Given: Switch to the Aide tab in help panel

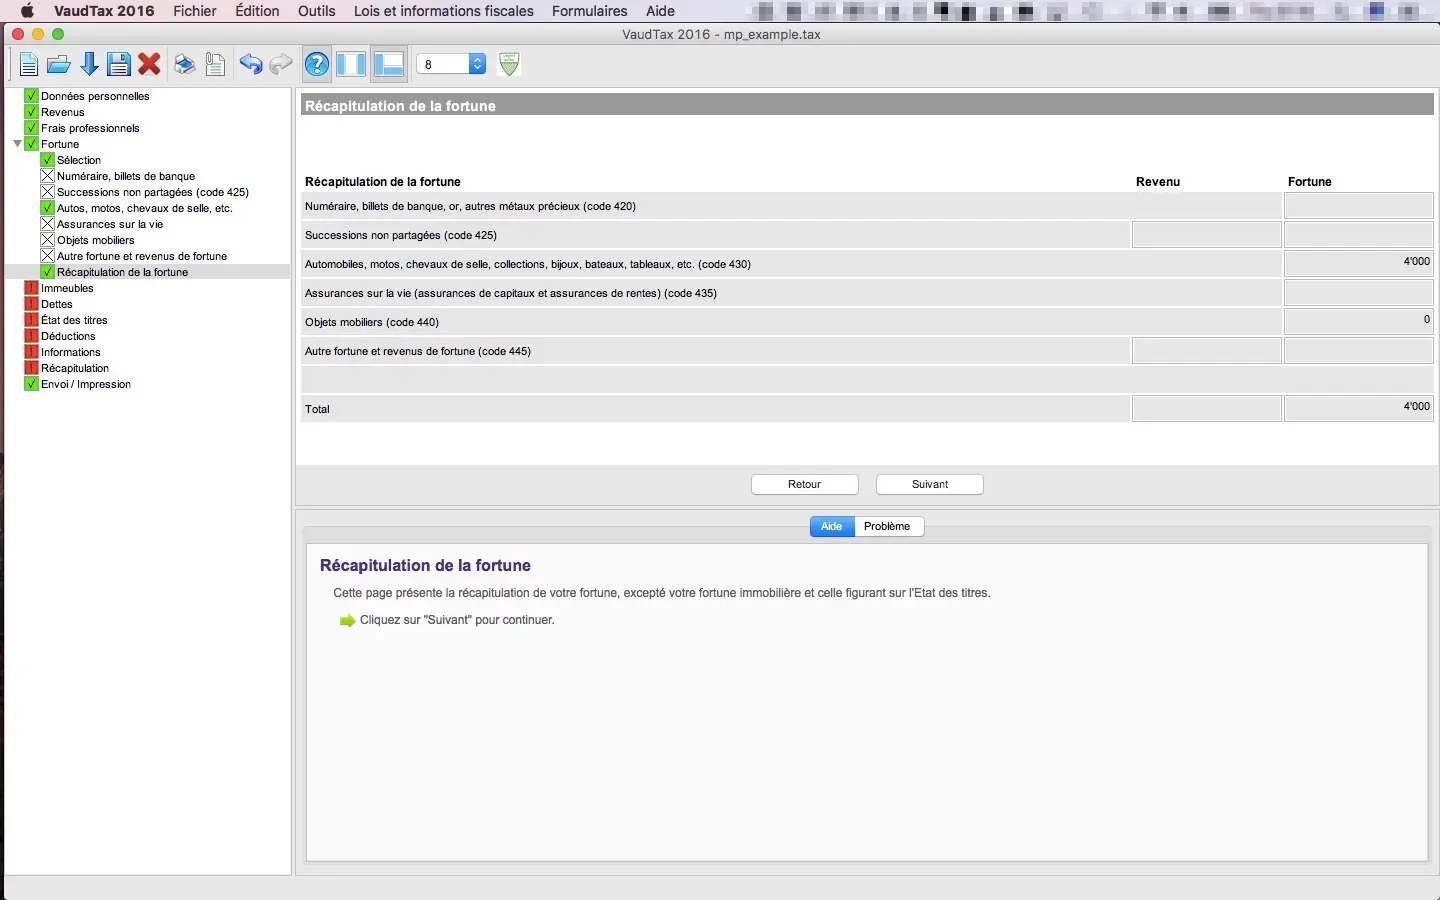Looking at the screenshot, I should tap(832, 527).
